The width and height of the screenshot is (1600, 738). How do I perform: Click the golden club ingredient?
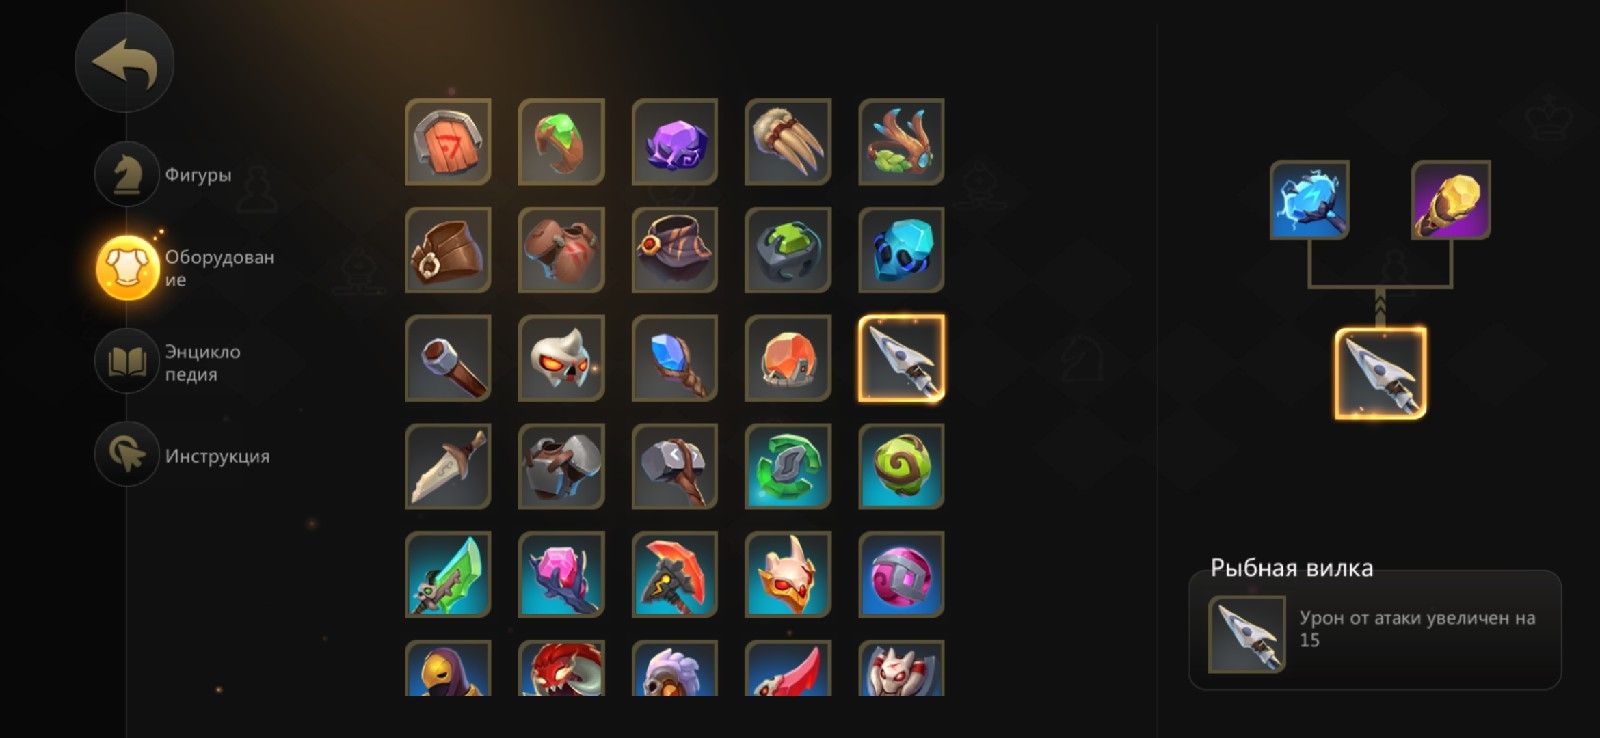tap(1451, 200)
